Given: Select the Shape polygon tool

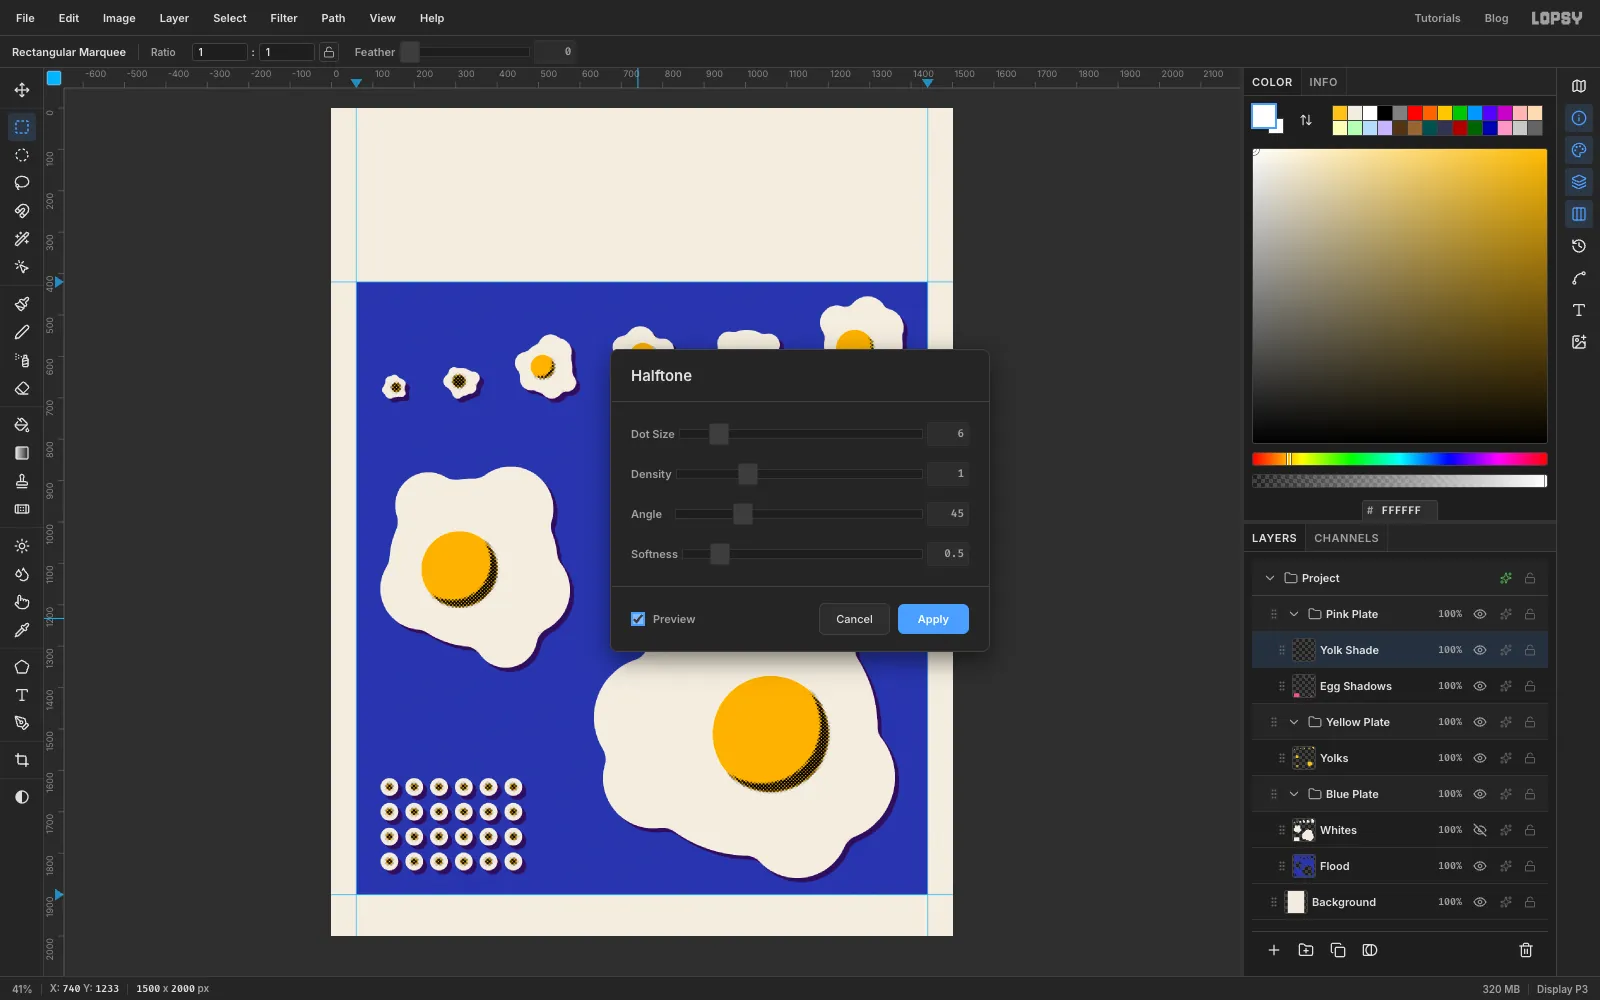Looking at the screenshot, I should tap(22, 667).
